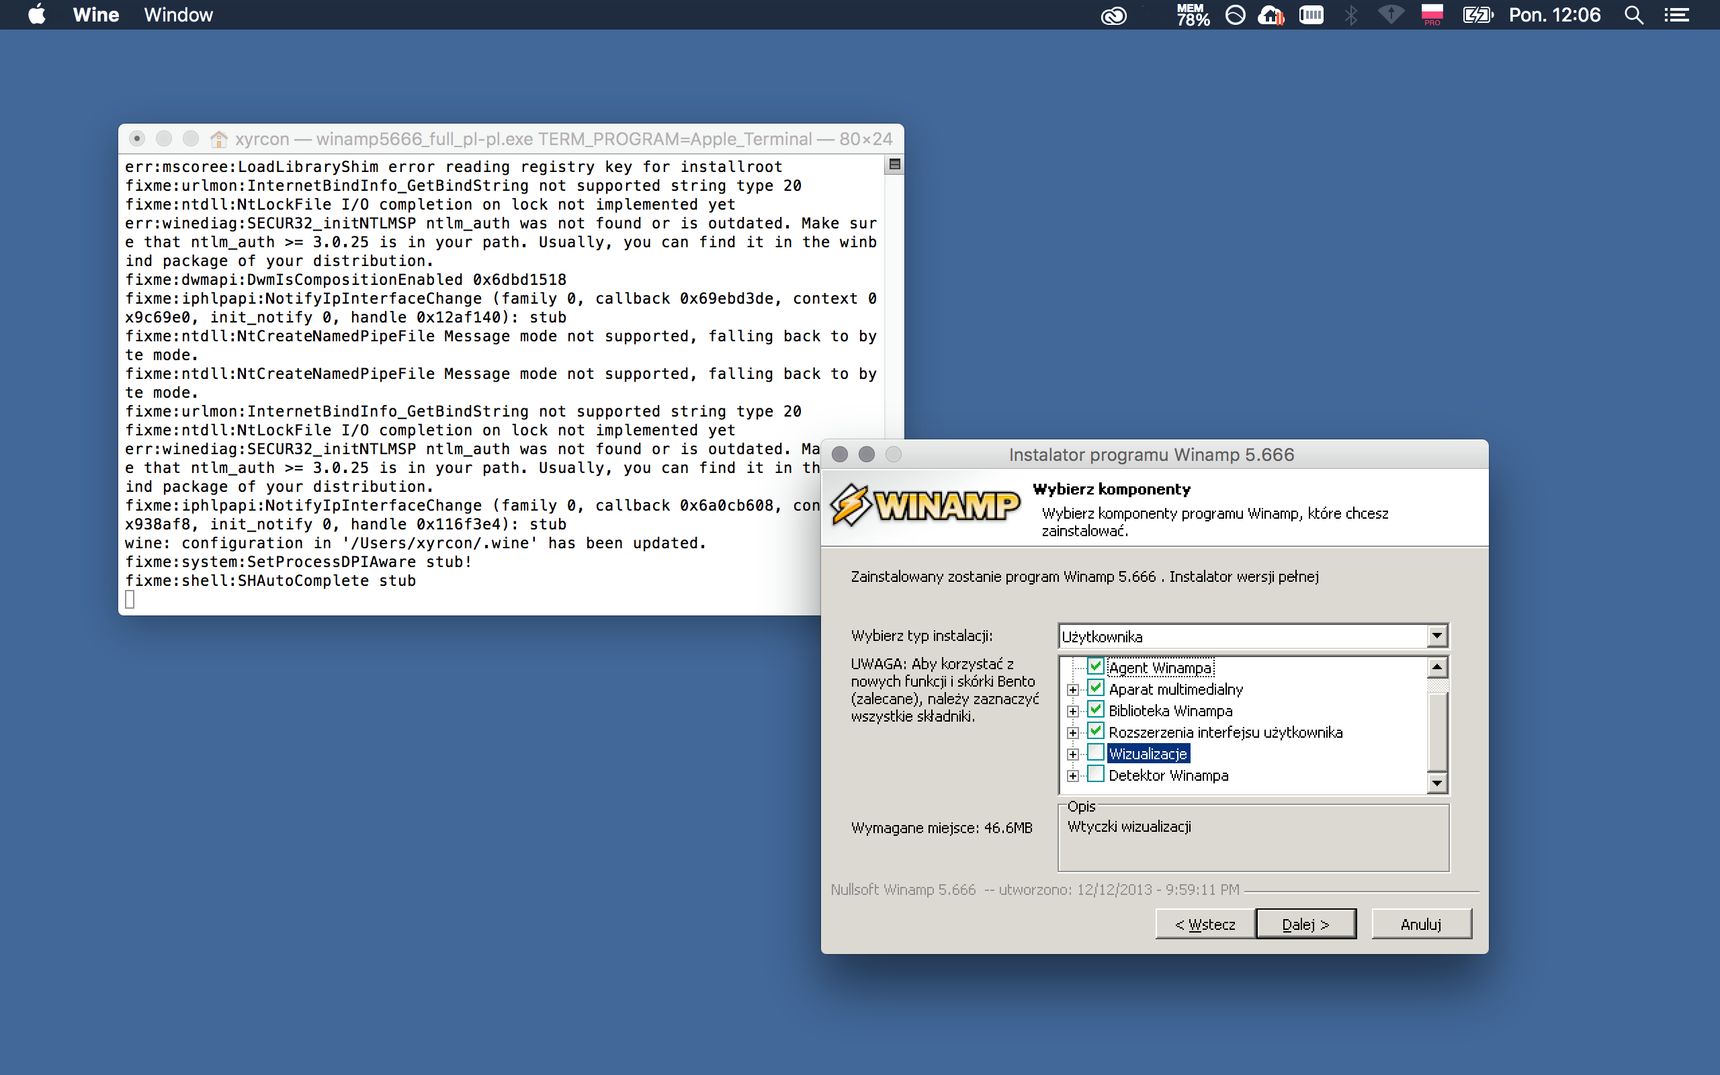Click the Anuluj cancel button
1720x1075 pixels.
coord(1421,924)
